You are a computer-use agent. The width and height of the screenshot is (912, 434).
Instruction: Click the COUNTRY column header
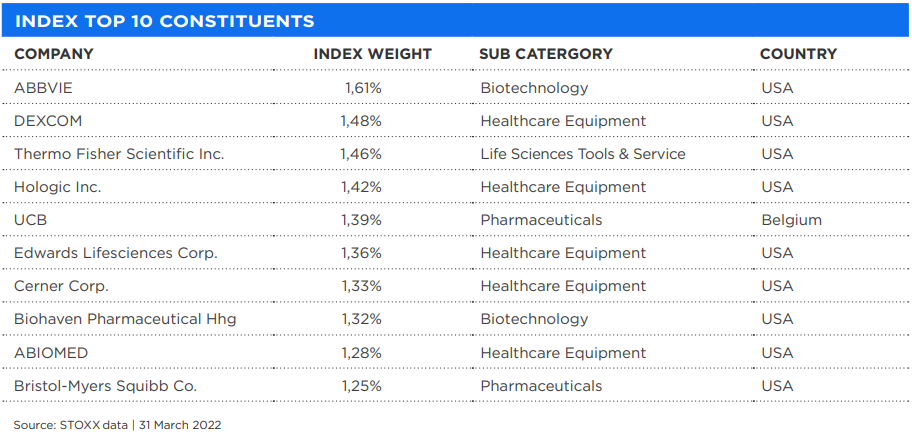point(798,54)
